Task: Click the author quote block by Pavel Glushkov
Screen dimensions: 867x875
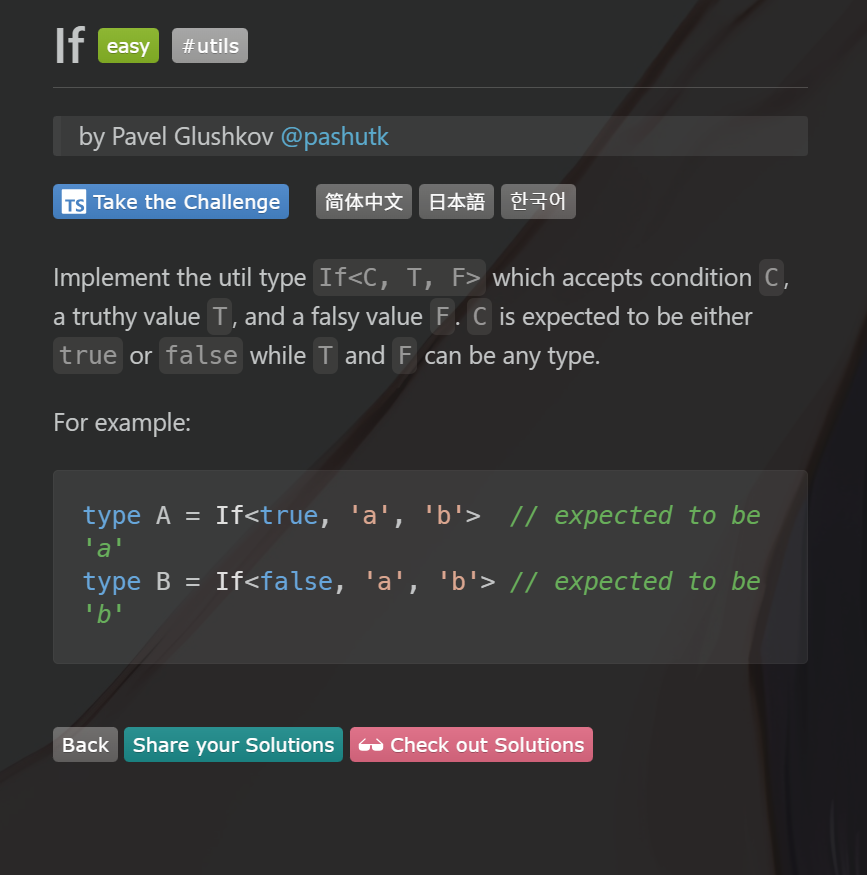Action: coord(430,136)
